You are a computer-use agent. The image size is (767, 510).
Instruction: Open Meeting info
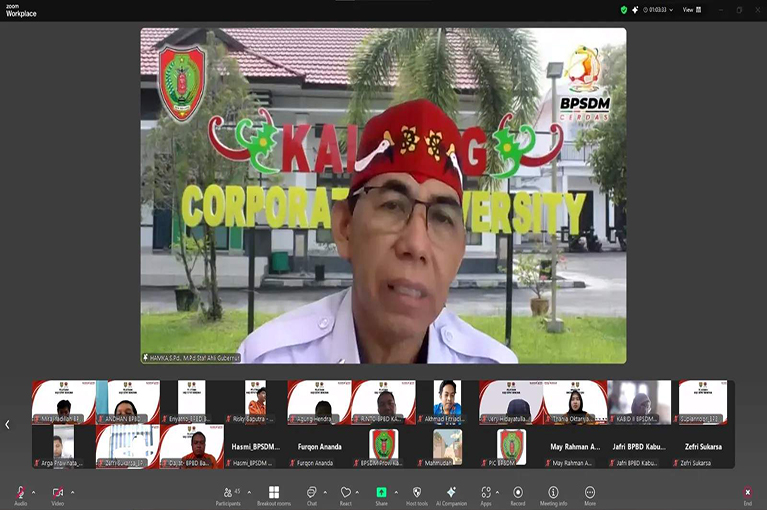[553, 493]
